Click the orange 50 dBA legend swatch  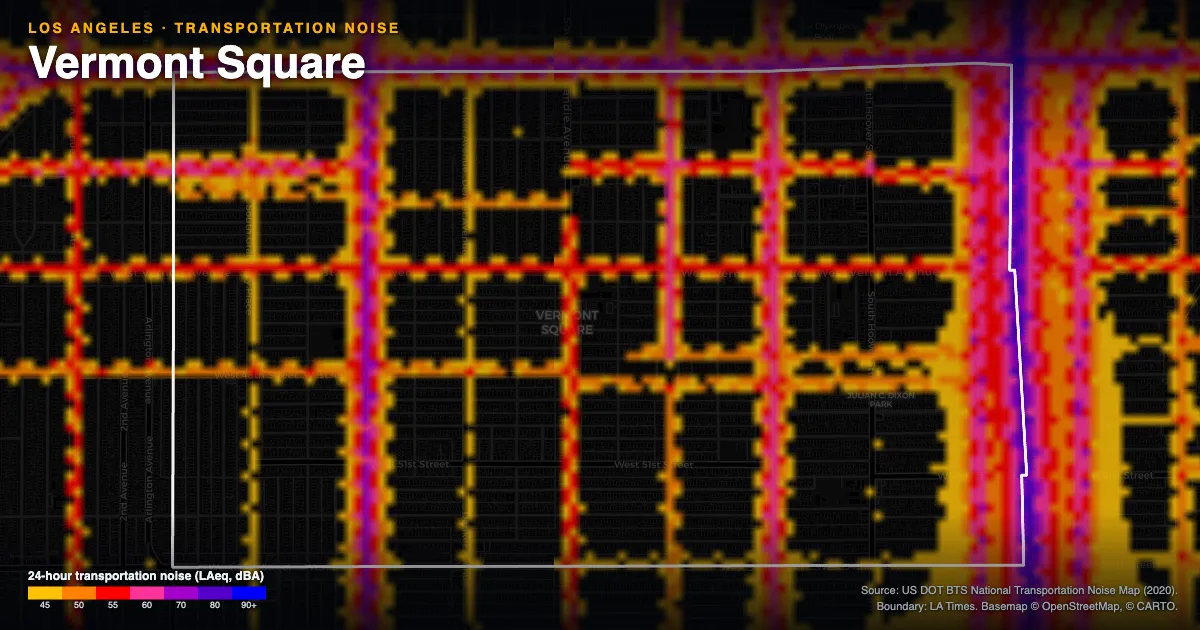[79, 592]
